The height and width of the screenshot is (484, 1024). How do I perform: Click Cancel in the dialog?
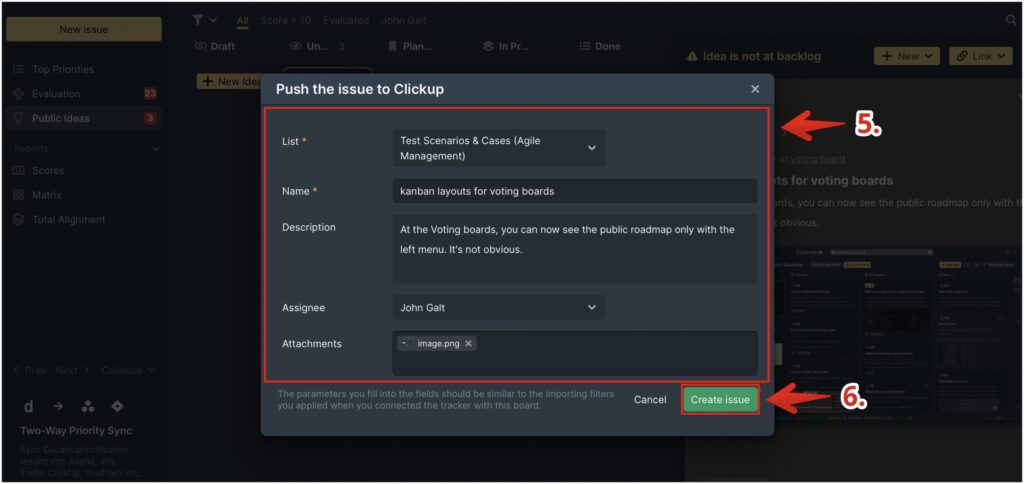(650, 400)
